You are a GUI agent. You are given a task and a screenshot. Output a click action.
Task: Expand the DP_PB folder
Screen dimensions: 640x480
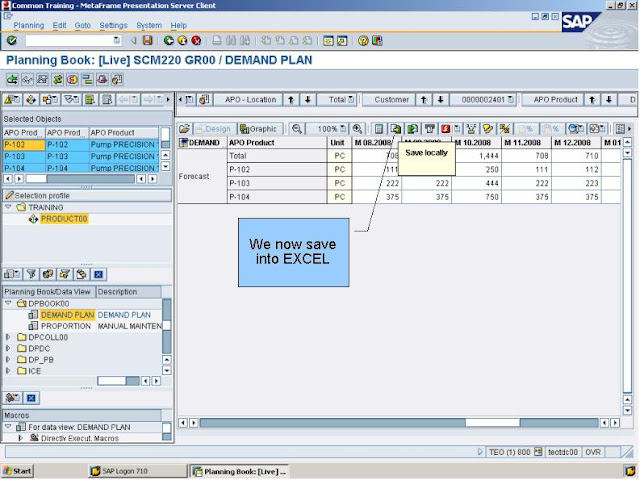[8, 360]
